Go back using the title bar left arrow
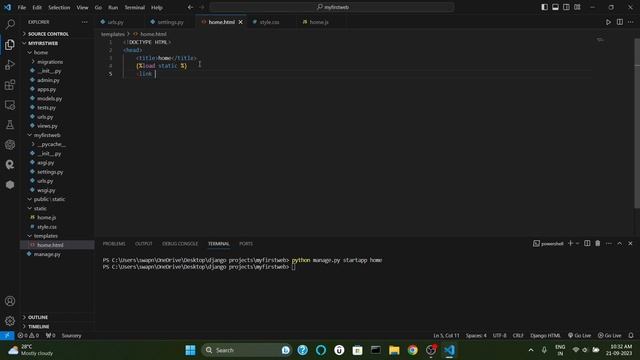This screenshot has width=640, height=360. [190, 7]
